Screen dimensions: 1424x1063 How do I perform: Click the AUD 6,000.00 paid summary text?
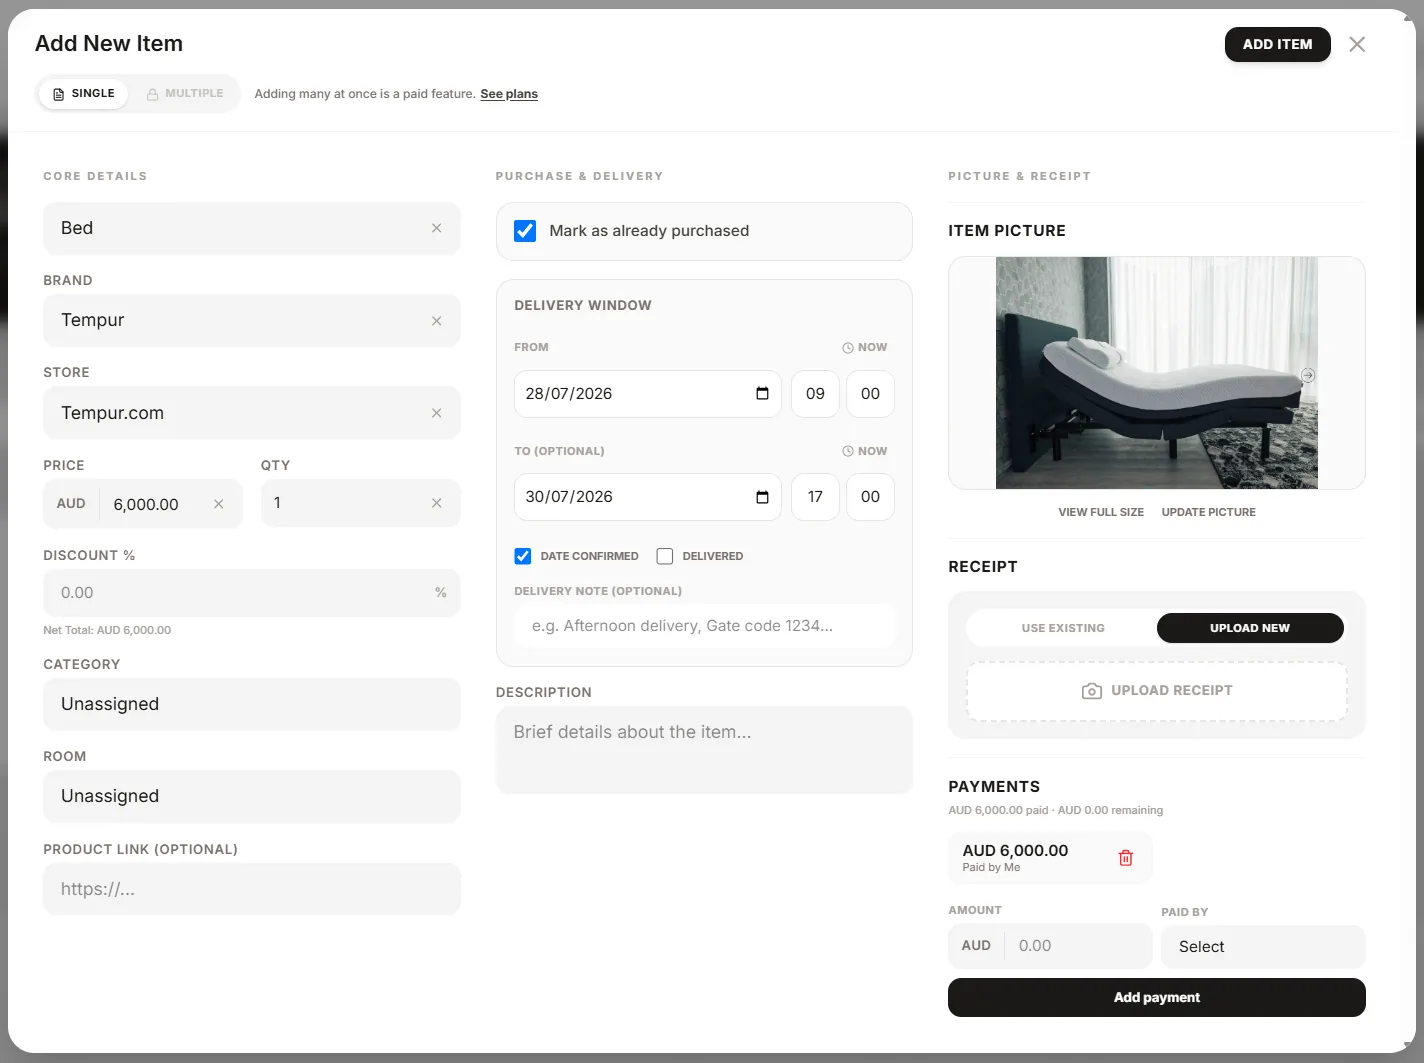coord(1055,810)
